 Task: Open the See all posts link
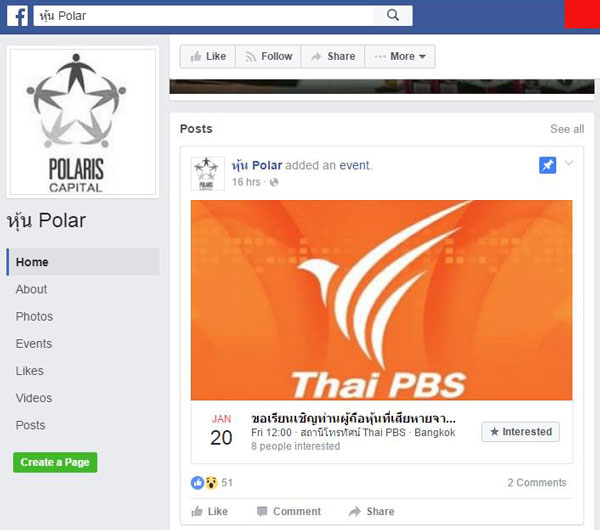[567, 129]
